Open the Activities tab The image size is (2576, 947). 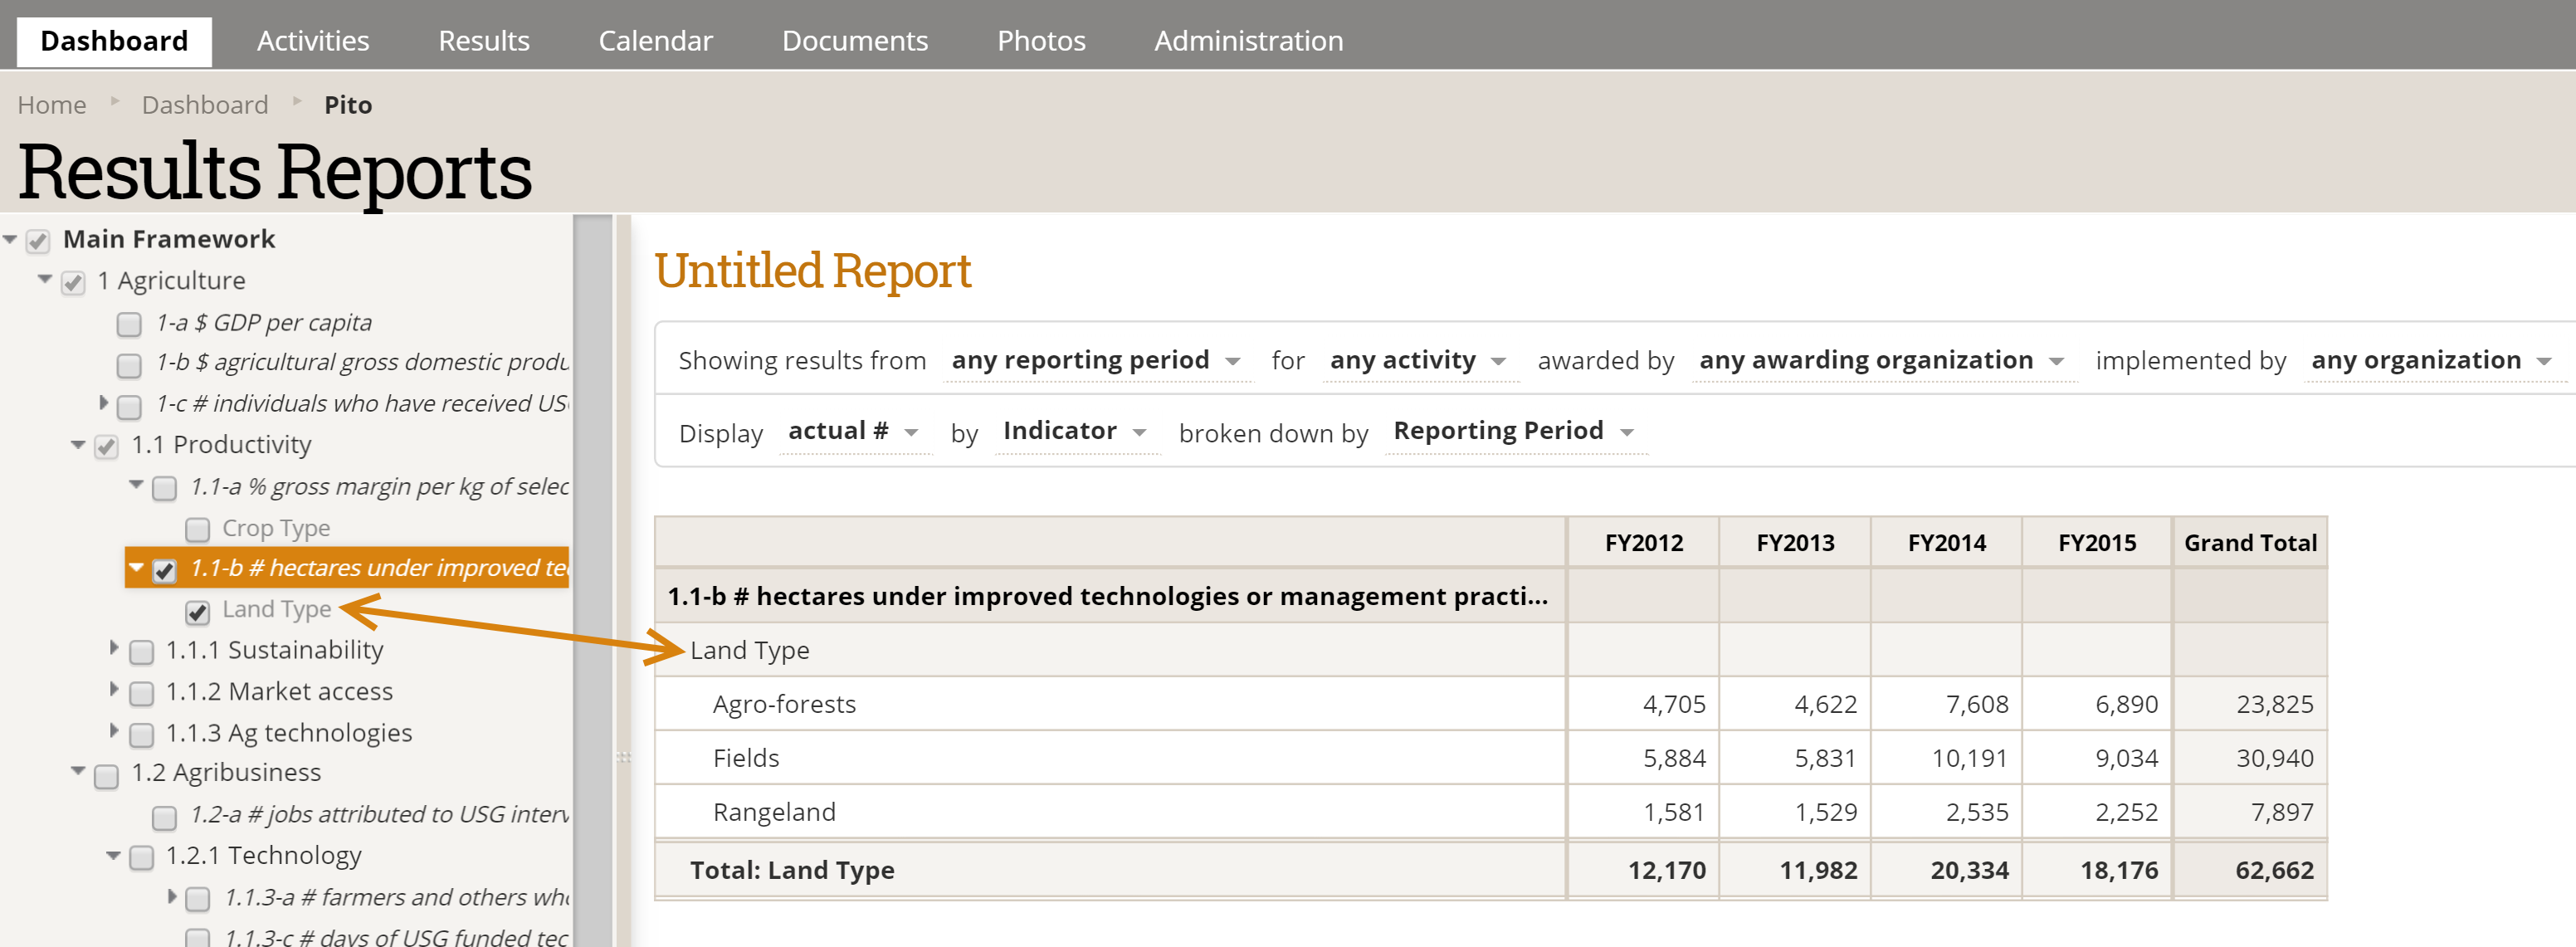[x=313, y=41]
